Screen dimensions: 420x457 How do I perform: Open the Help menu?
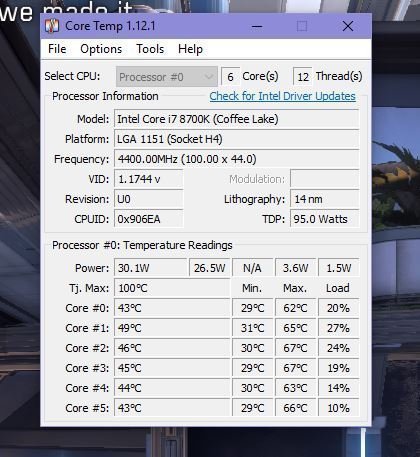[190, 49]
